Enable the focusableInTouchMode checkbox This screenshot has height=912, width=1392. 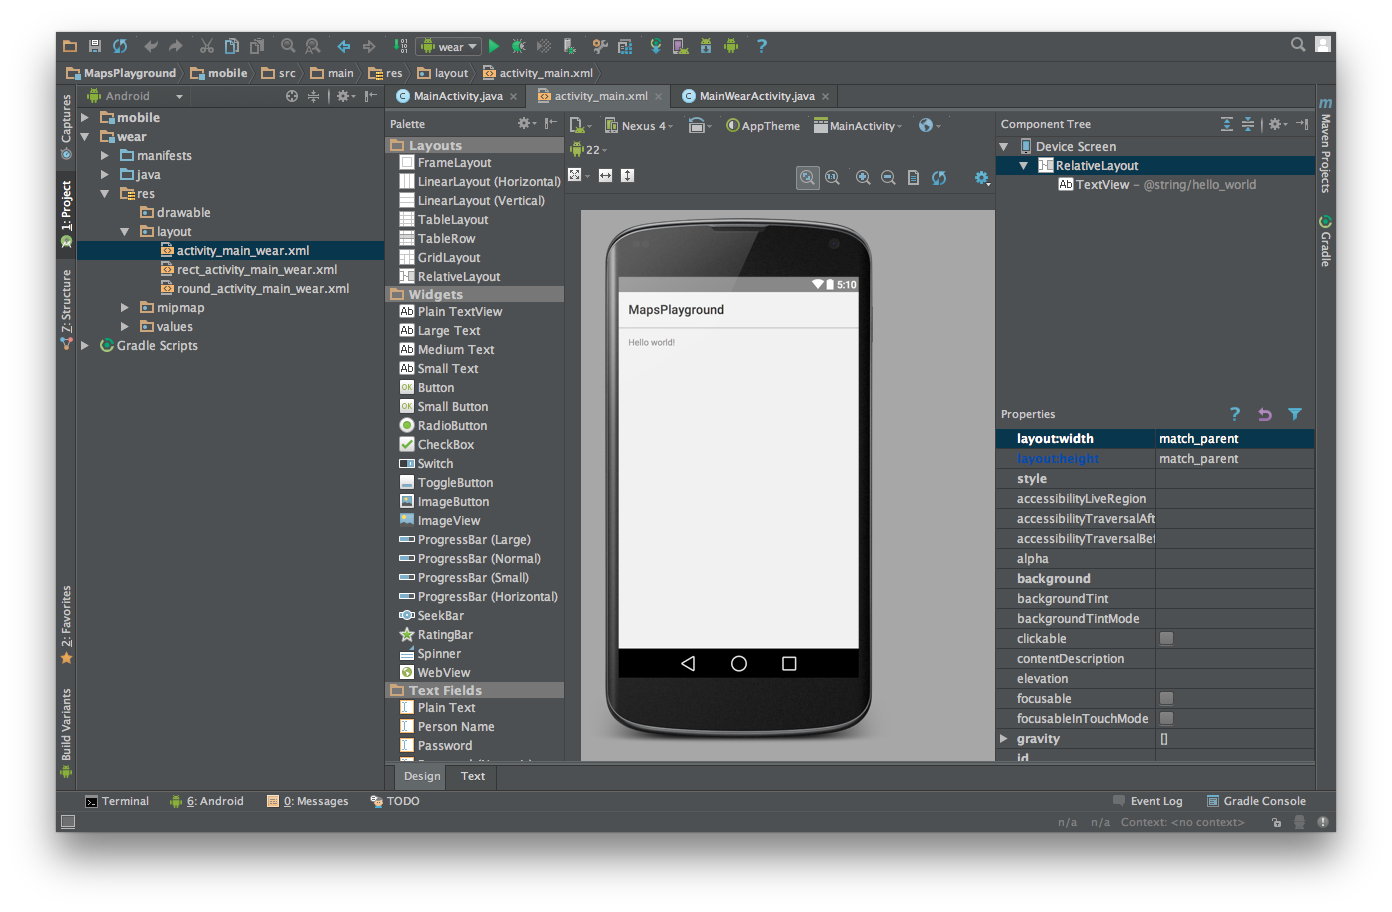pyautogui.click(x=1166, y=718)
